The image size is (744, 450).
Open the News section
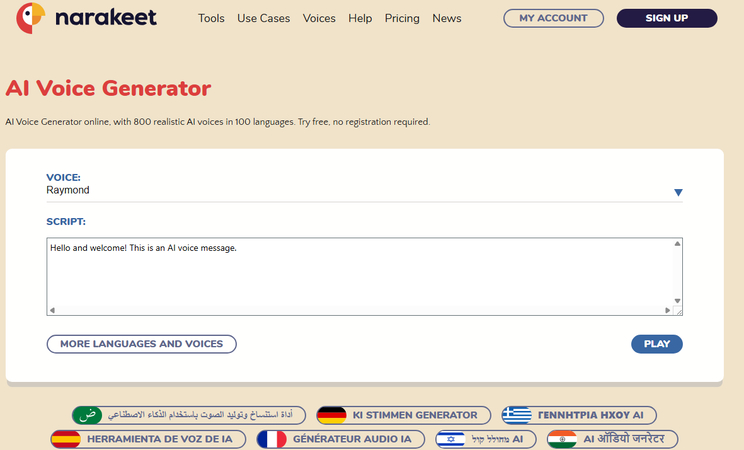coord(446,19)
